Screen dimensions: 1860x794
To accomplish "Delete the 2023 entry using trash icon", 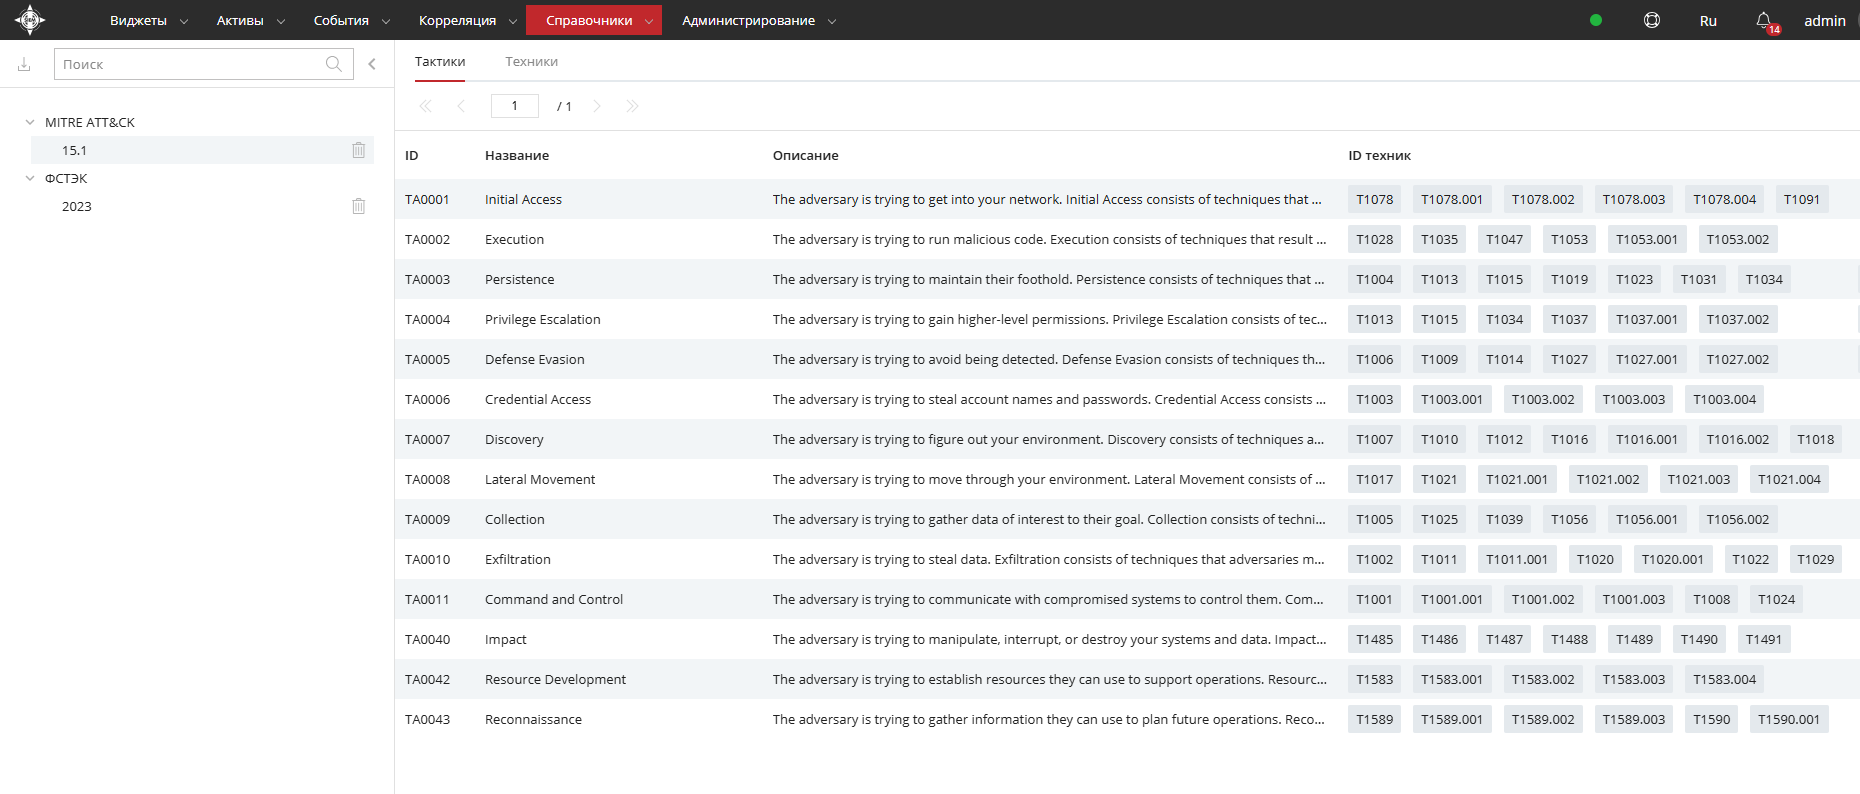I will pos(358,206).
